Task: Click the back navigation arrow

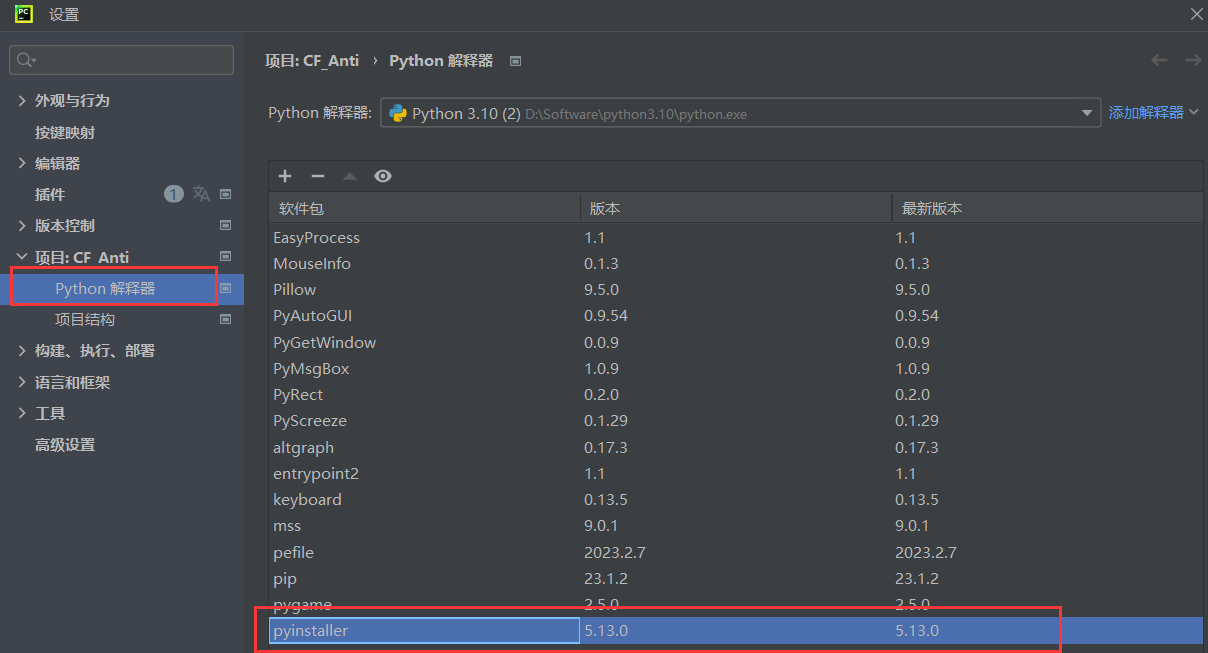Action: click(x=1159, y=60)
